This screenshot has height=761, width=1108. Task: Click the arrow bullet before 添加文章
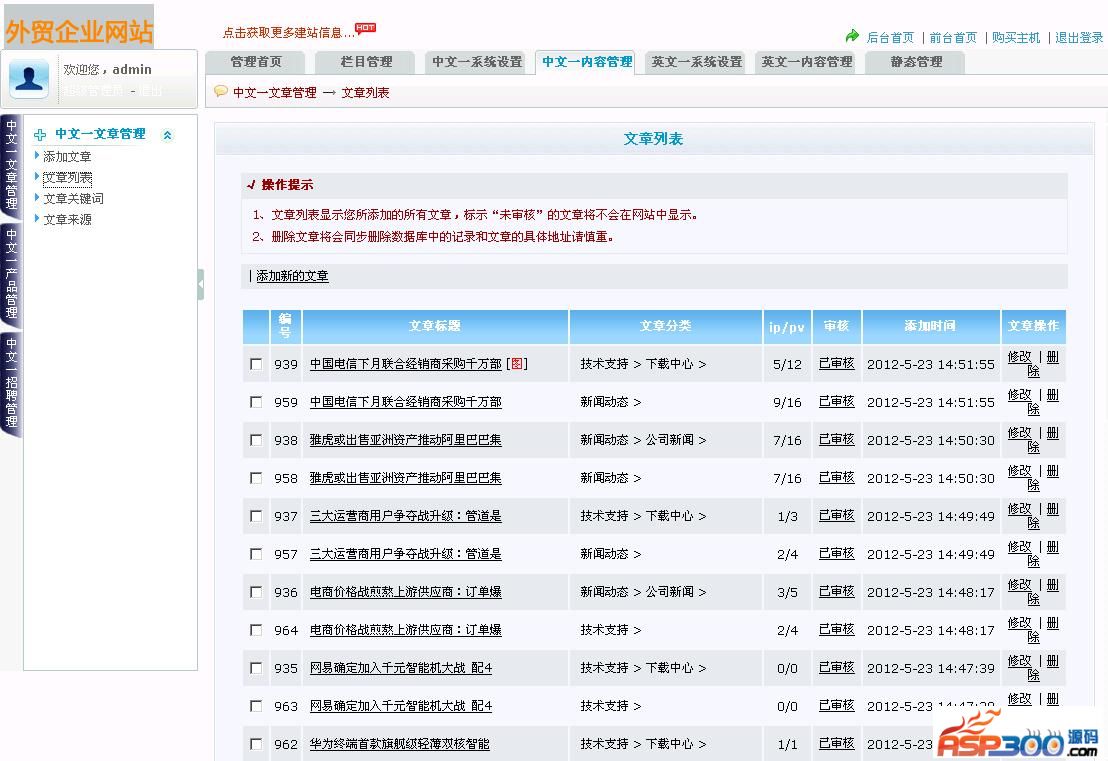37,156
